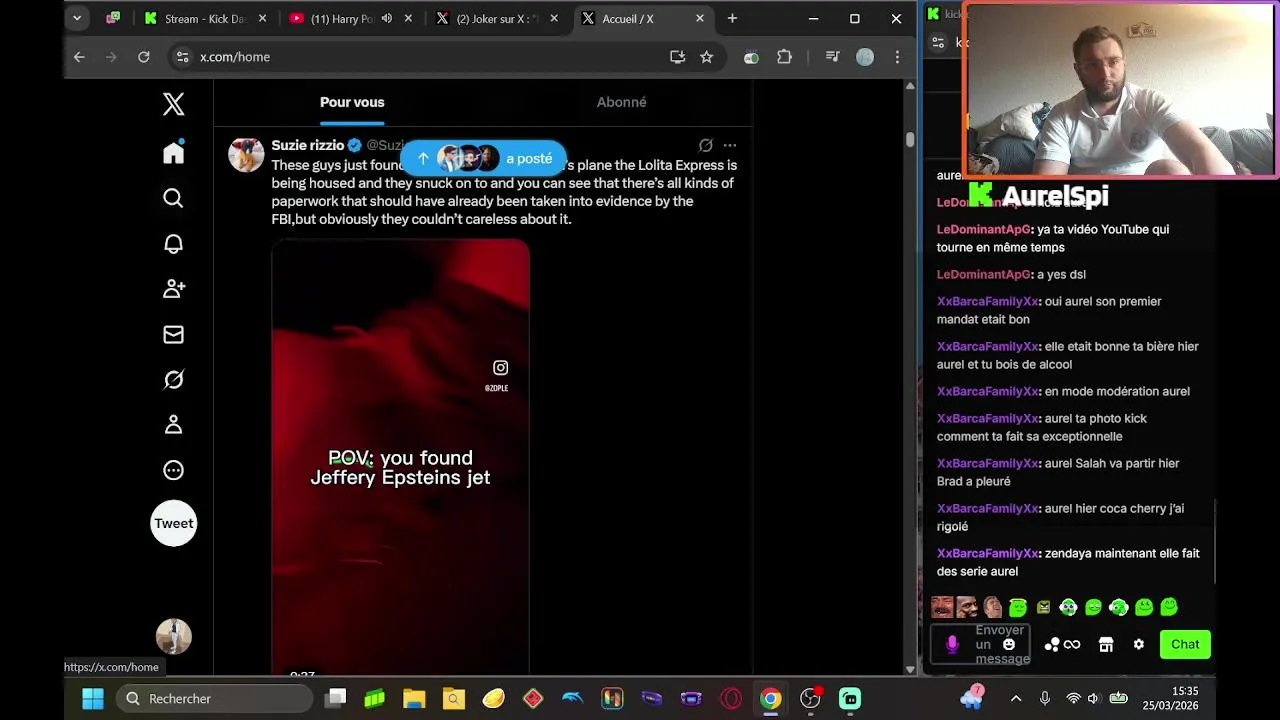Open media control icon in Chrome toolbar
This screenshot has width=1280, height=720.
click(x=832, y=57)
